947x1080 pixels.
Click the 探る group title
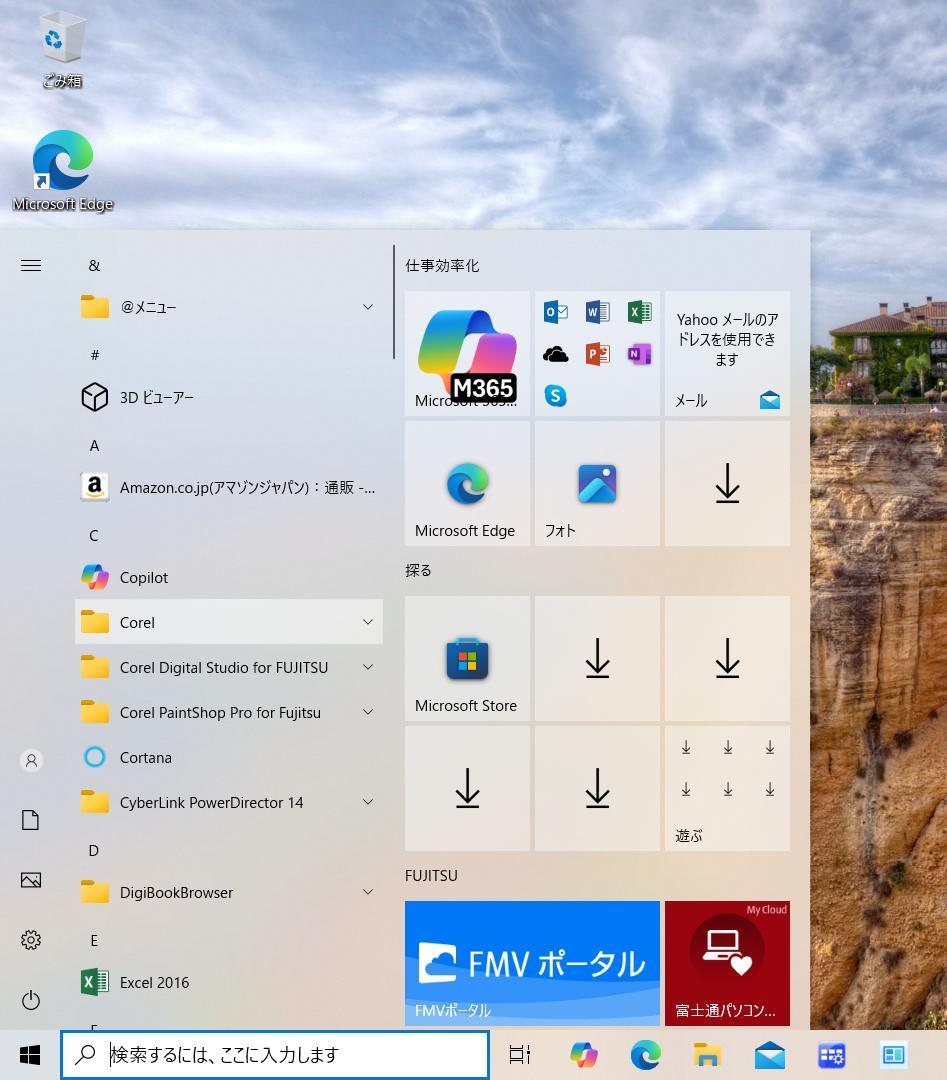418,570
